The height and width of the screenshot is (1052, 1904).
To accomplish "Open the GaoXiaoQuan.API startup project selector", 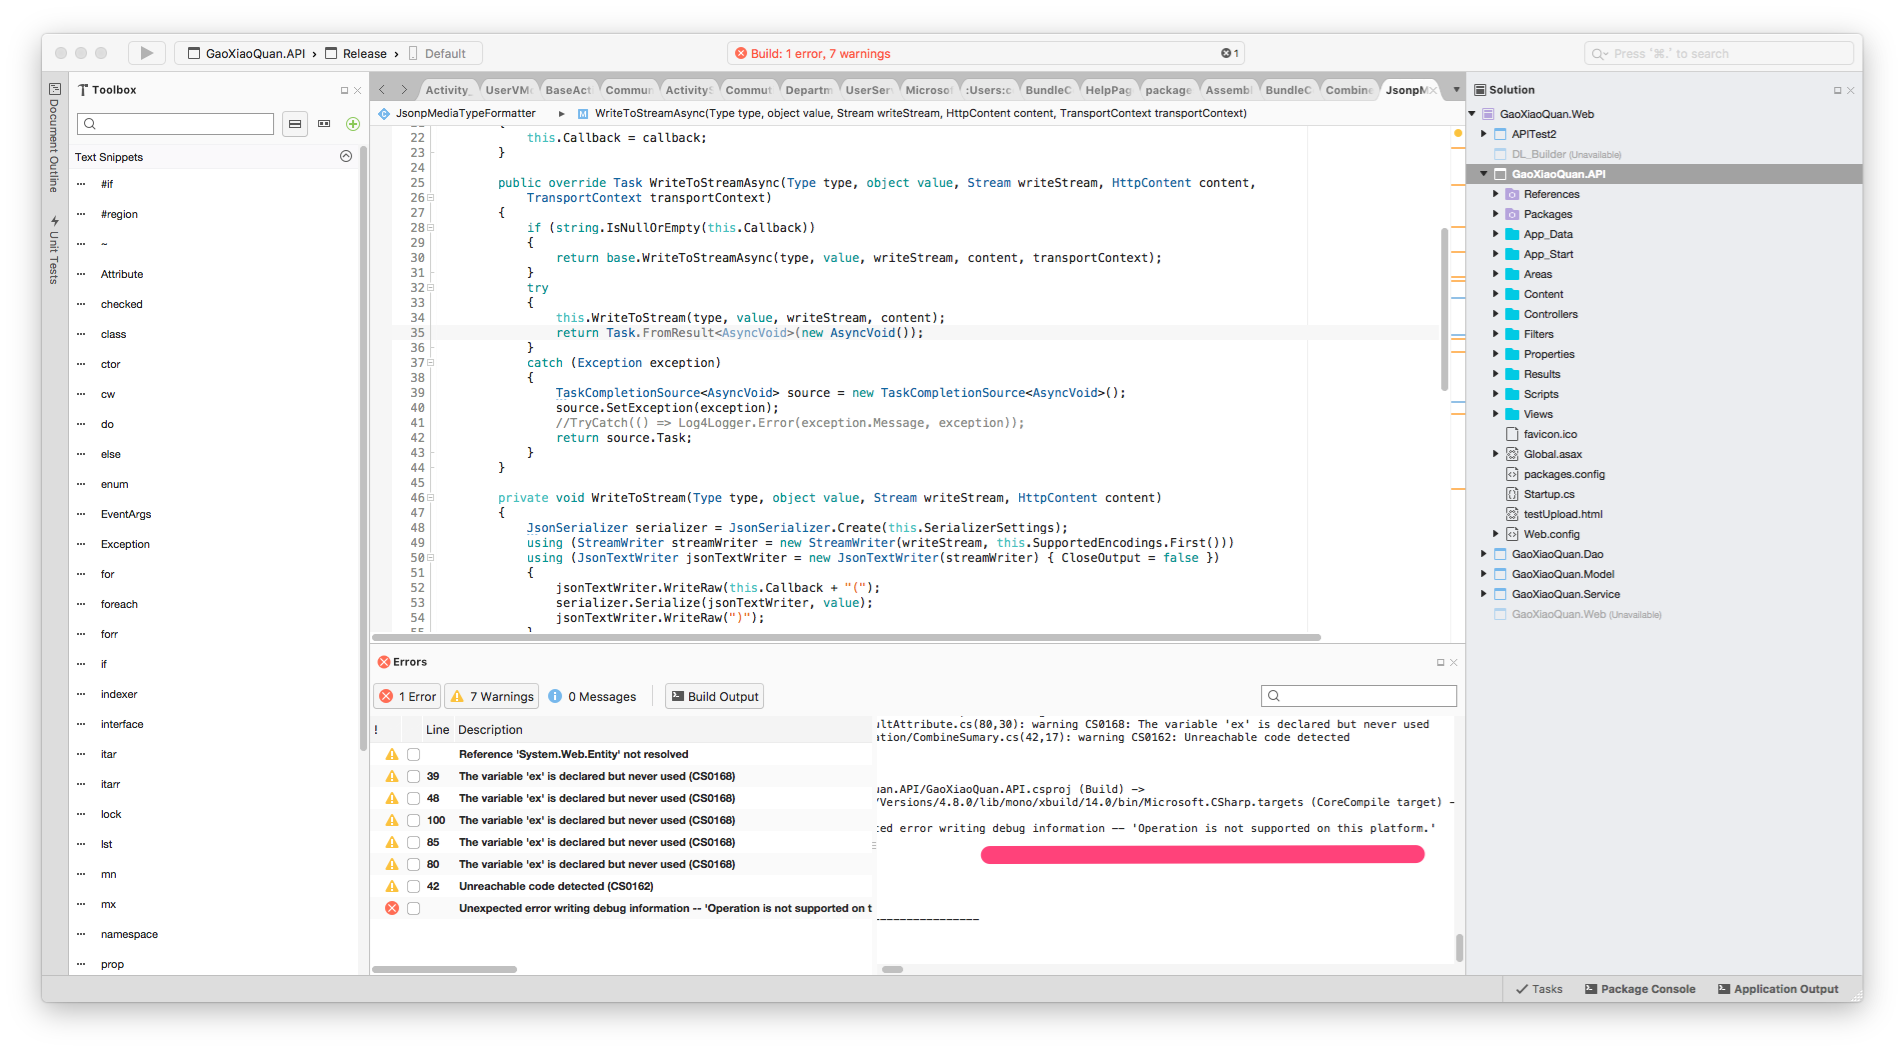I will coord(246,54).
